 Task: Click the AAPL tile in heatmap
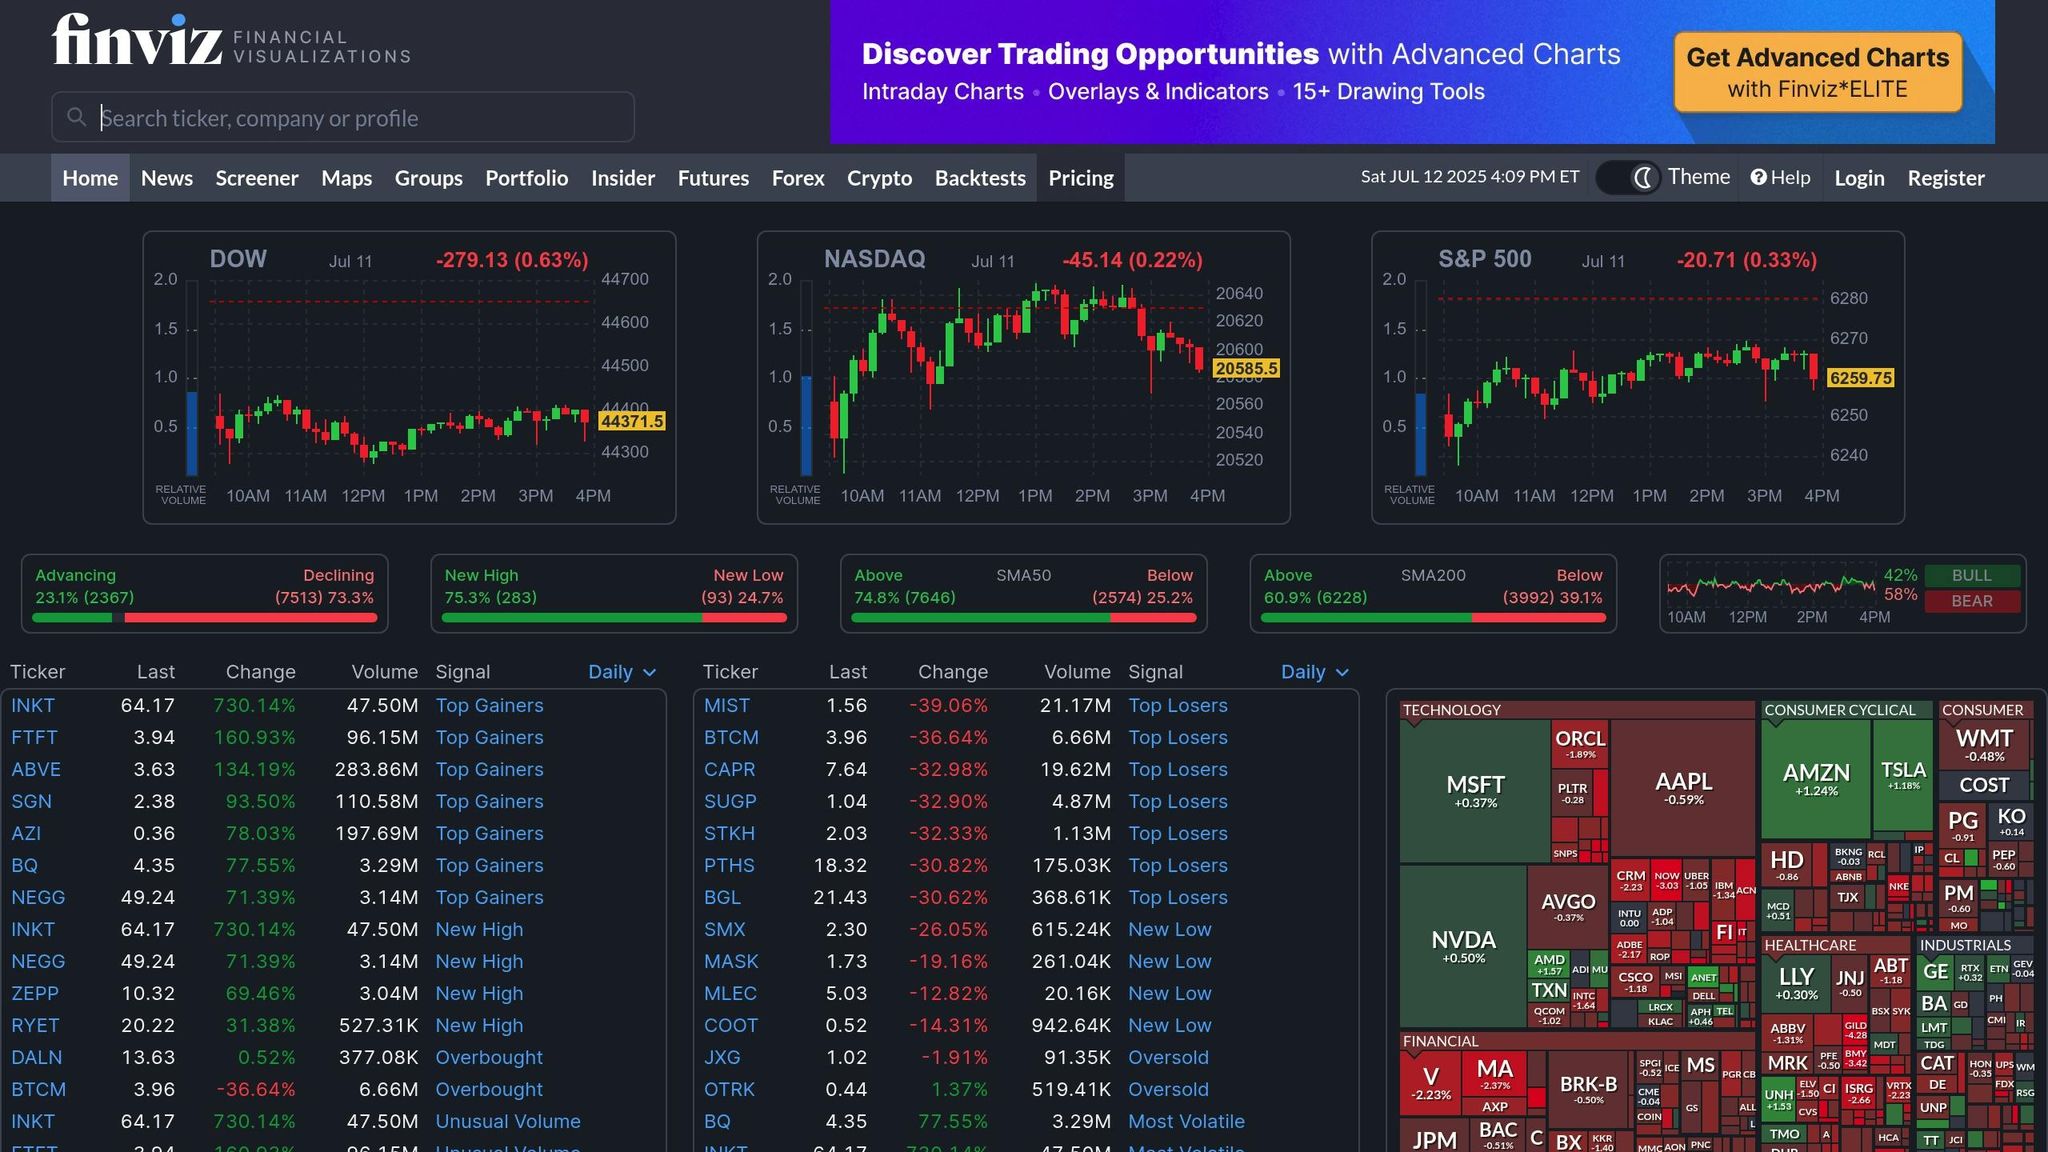pyautogui.click(x=1684, y=787)
